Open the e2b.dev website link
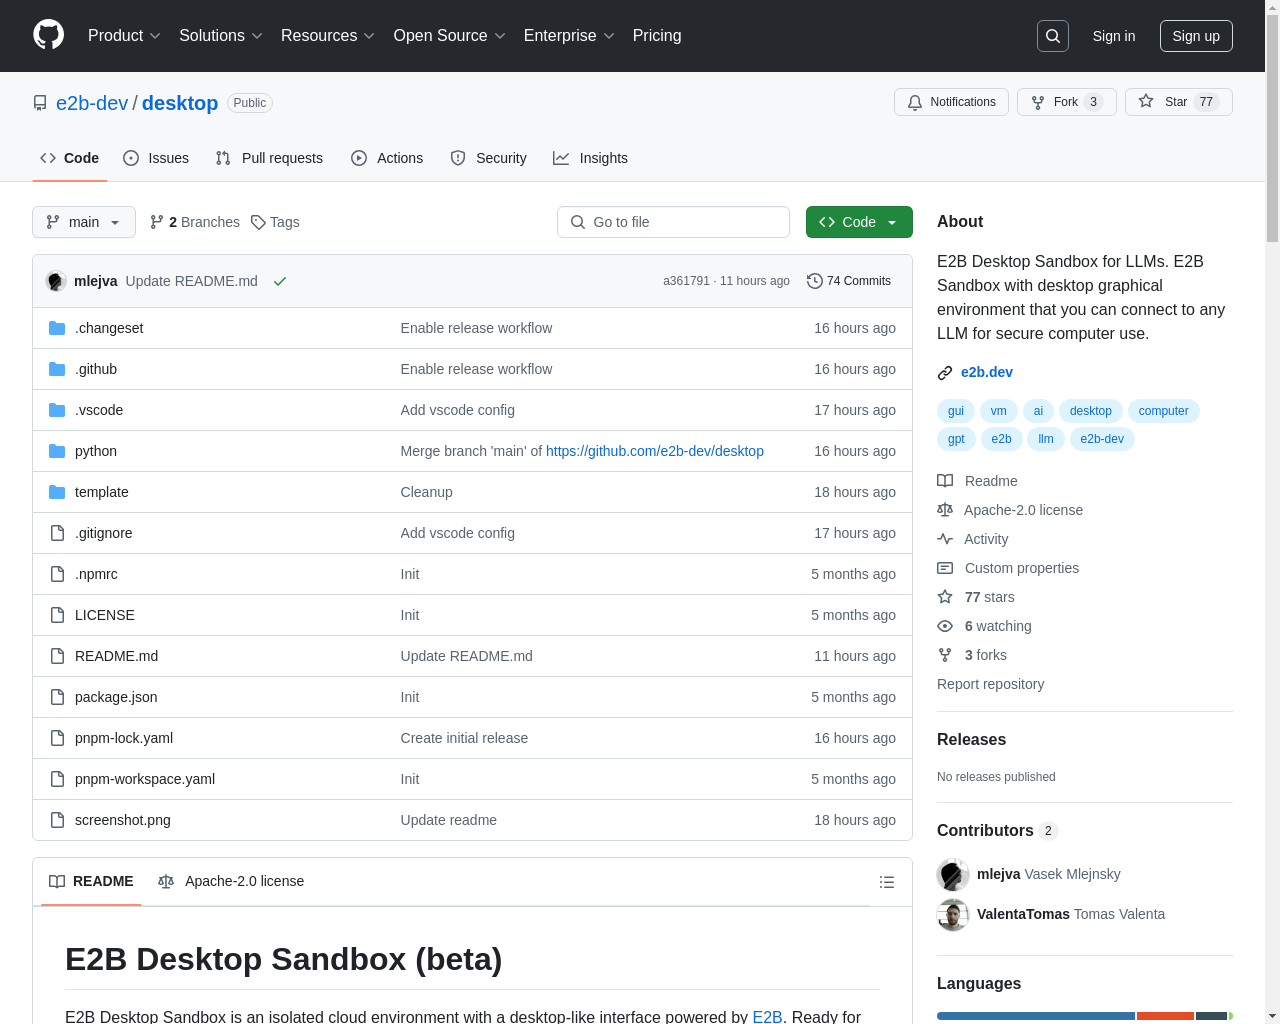The height and width of the screenshot is (1024, 1280). click(x=987, y=372)
